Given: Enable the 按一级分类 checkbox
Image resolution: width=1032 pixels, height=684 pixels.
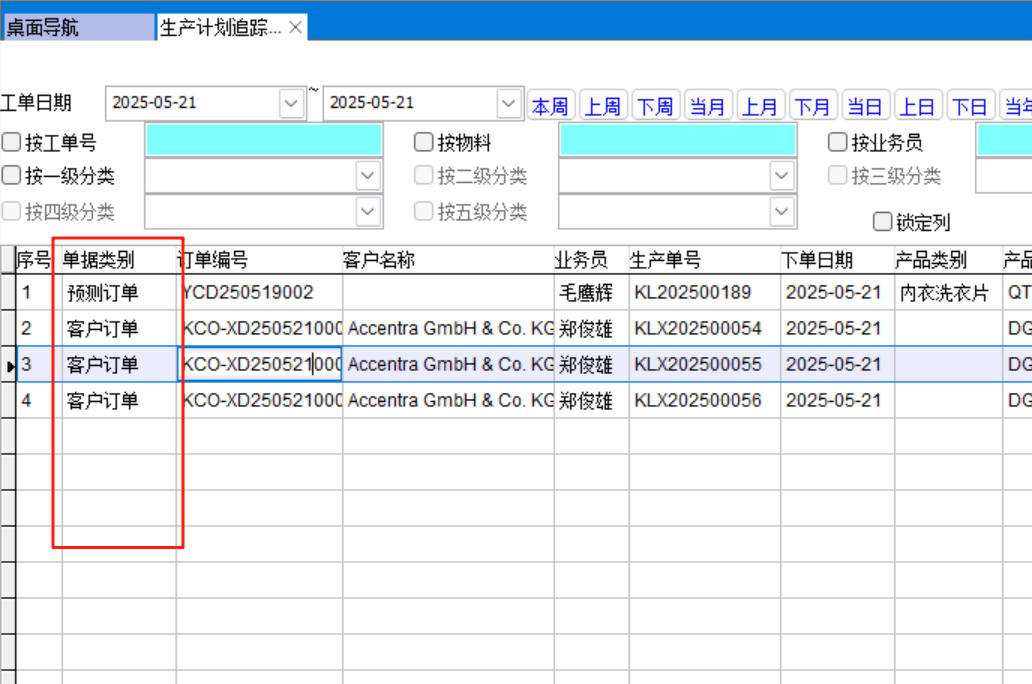Looking at the screenshot, I should pyautogui.click(x=11, y=176).
